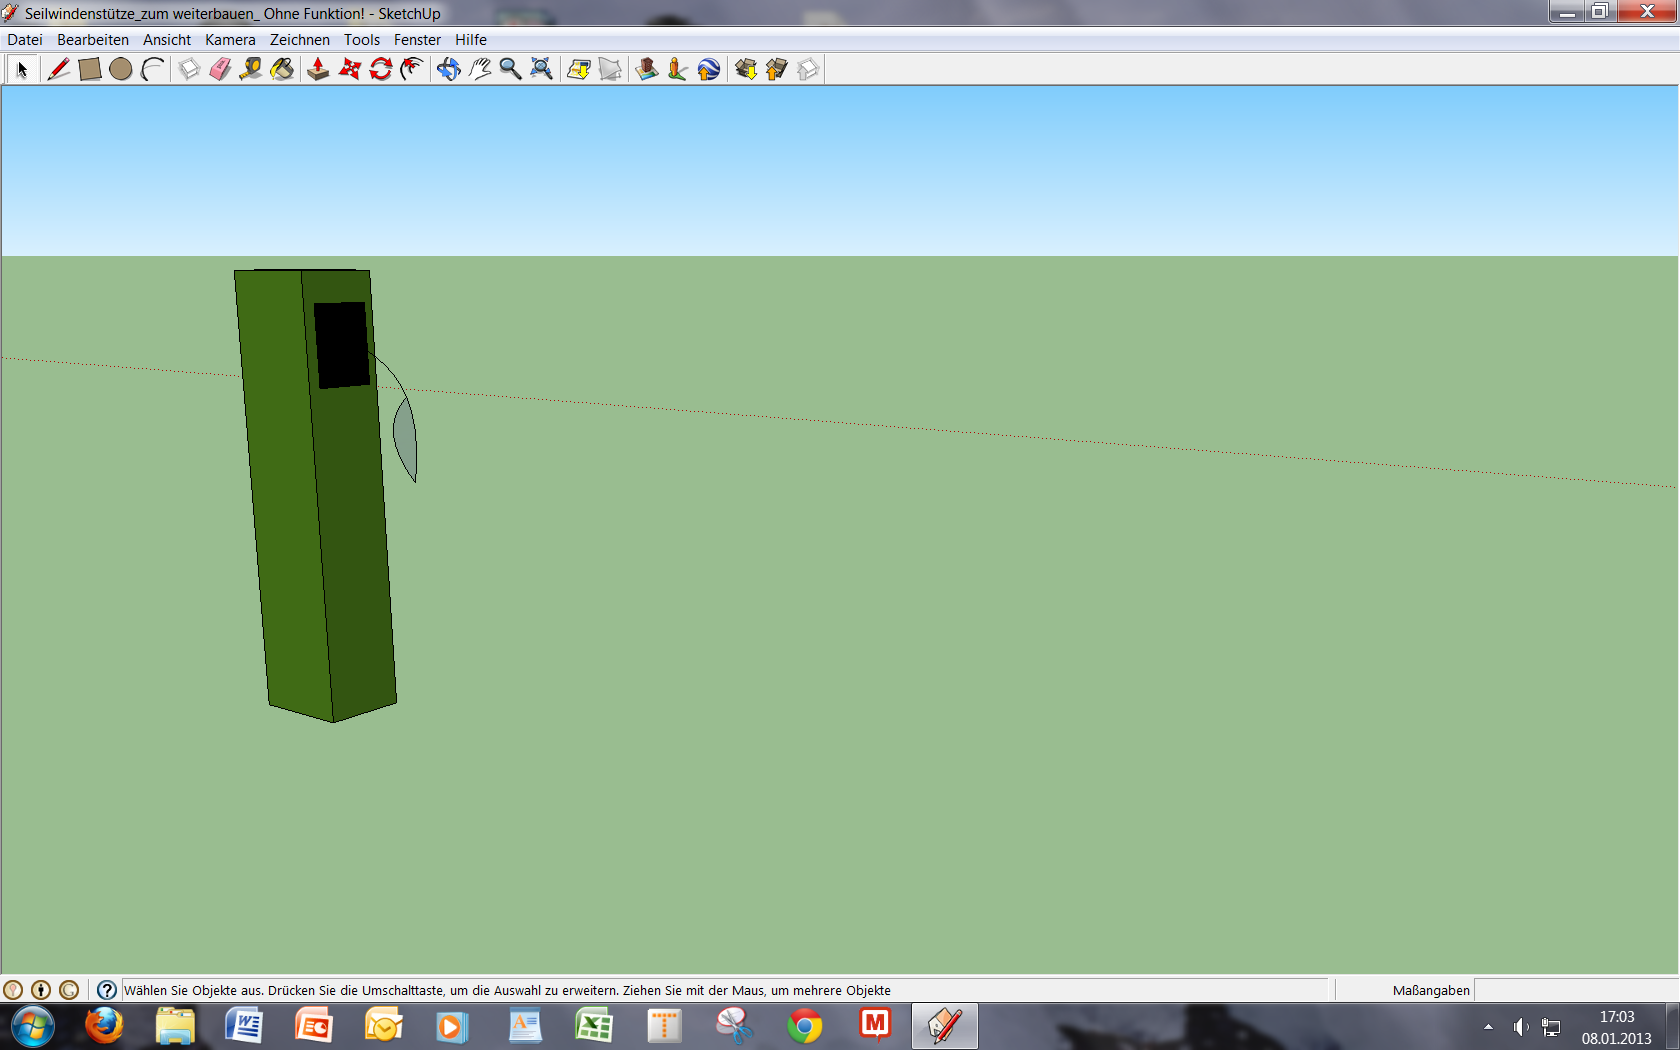This screenshot has height=1050, width=1680.
Task: Open the Instructor help question mark
Action: point(107,990)
